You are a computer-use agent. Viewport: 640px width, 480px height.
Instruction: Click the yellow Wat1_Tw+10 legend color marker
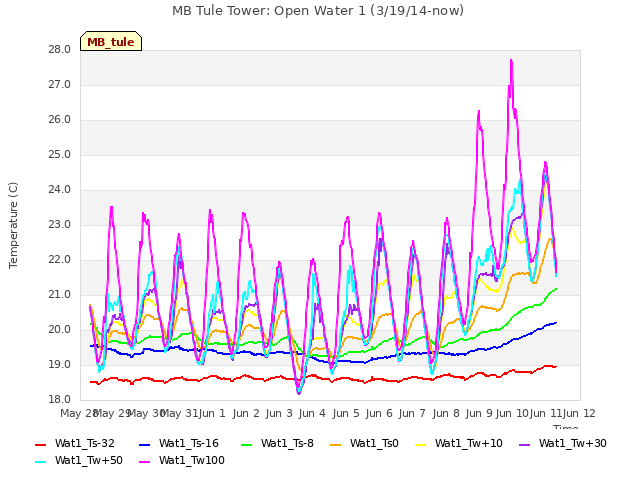coord(420,444)
